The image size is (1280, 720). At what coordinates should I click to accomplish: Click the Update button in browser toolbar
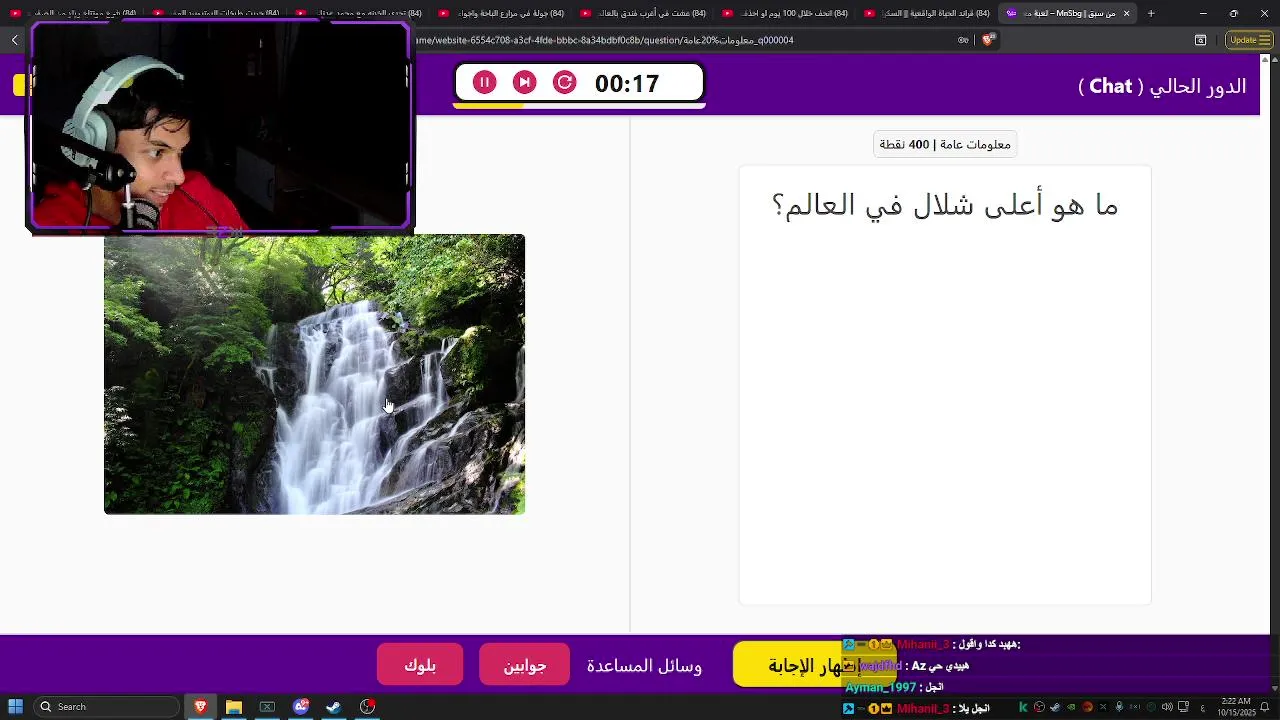tap(1250, 40)
